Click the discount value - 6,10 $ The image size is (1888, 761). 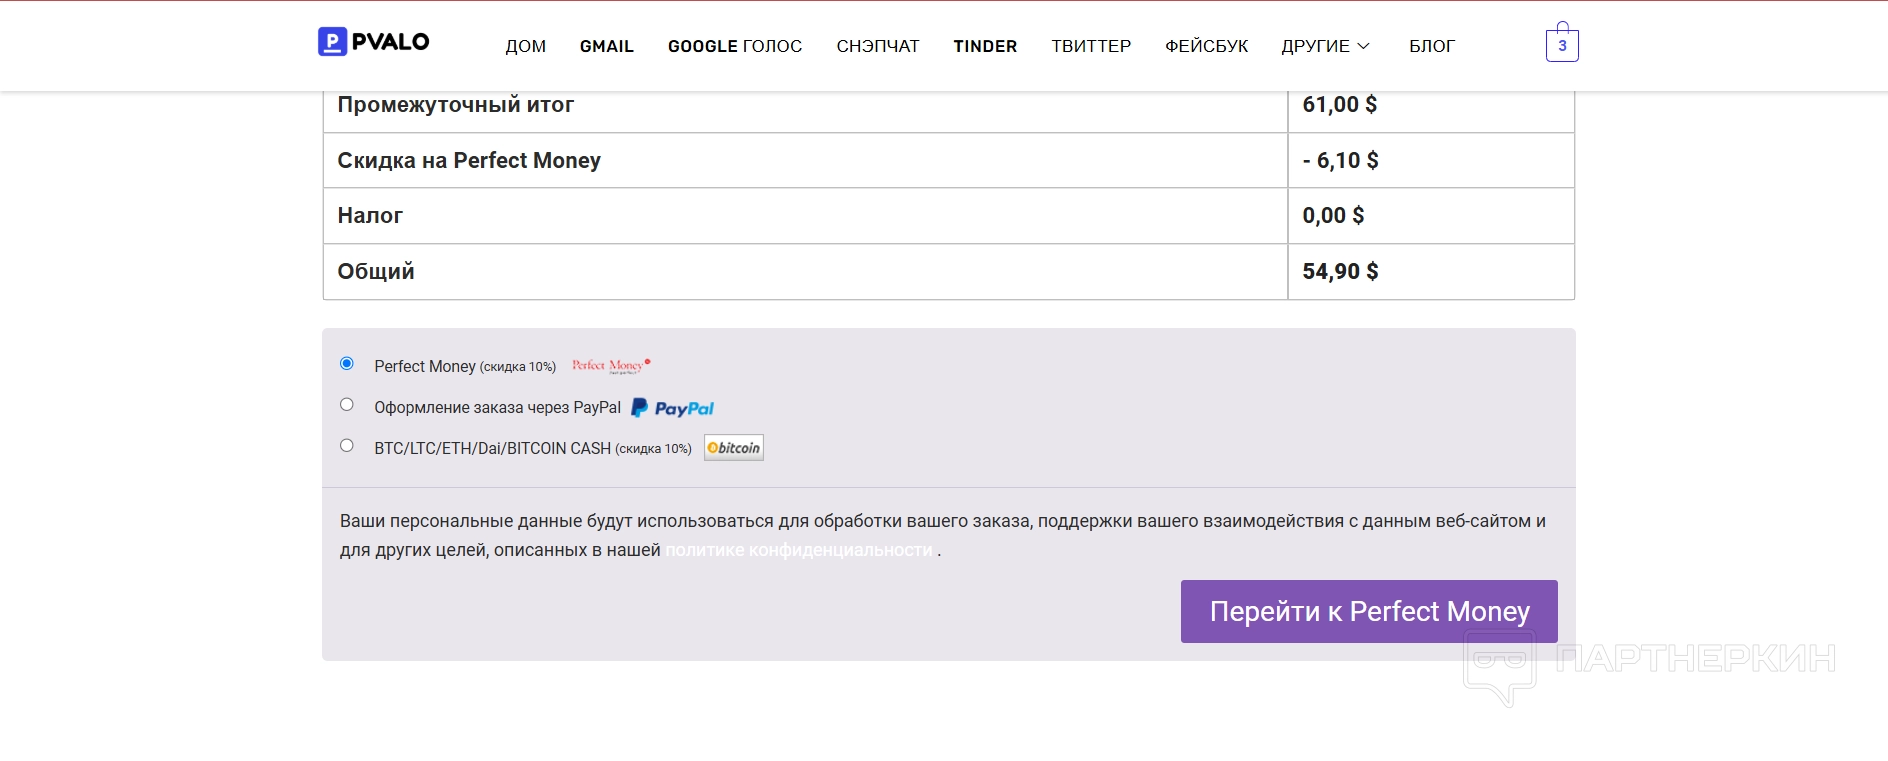1341,161
